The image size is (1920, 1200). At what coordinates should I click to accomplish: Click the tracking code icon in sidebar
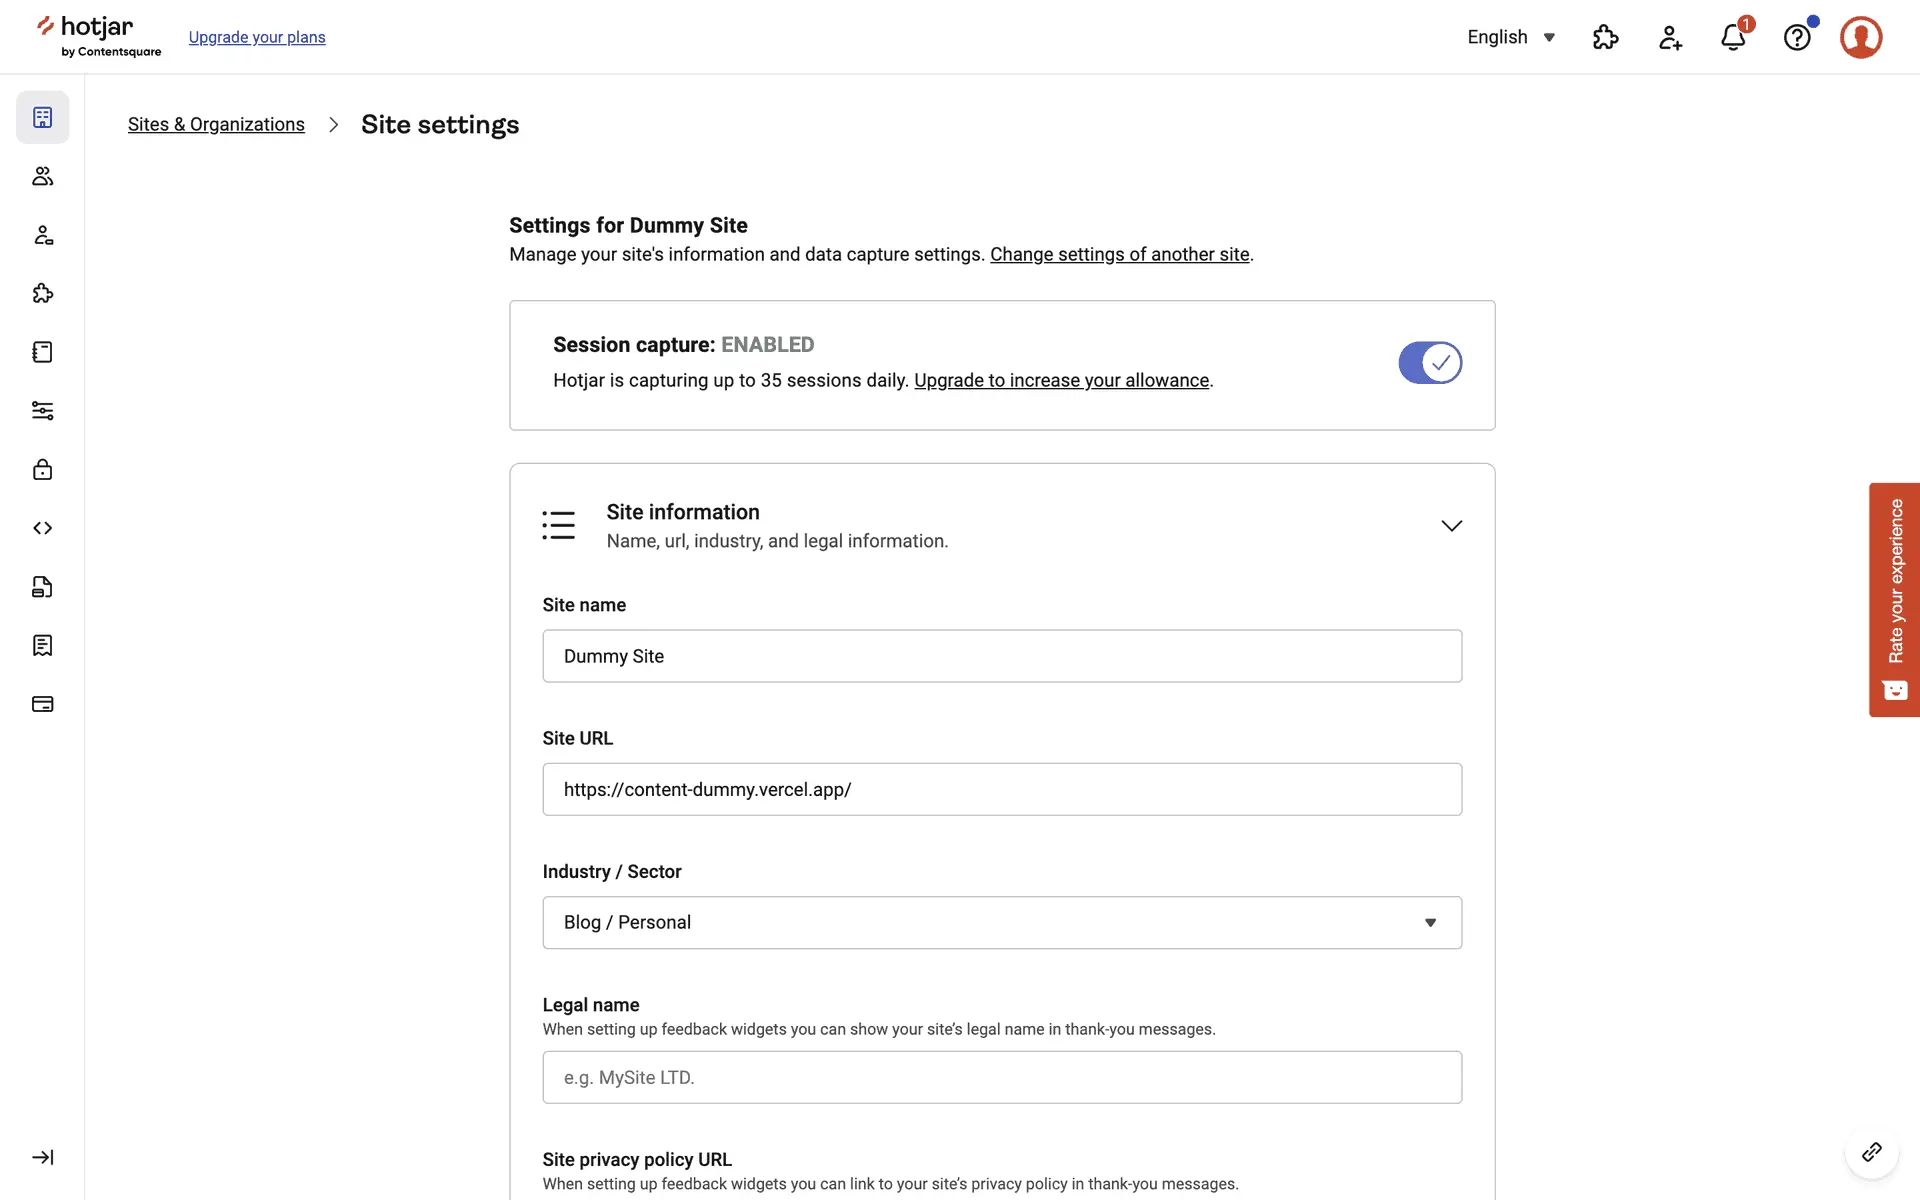(42, 528)
